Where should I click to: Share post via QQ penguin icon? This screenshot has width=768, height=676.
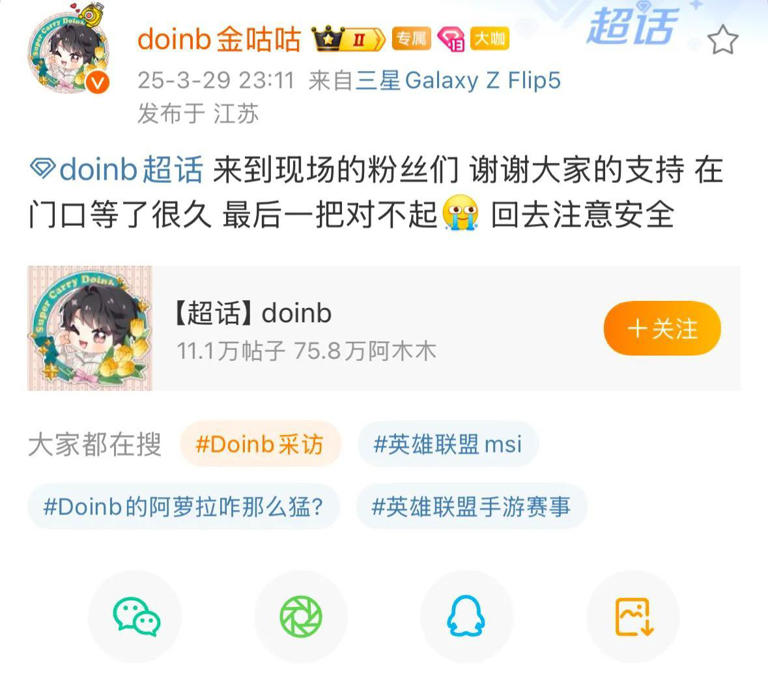pos(466,617)
